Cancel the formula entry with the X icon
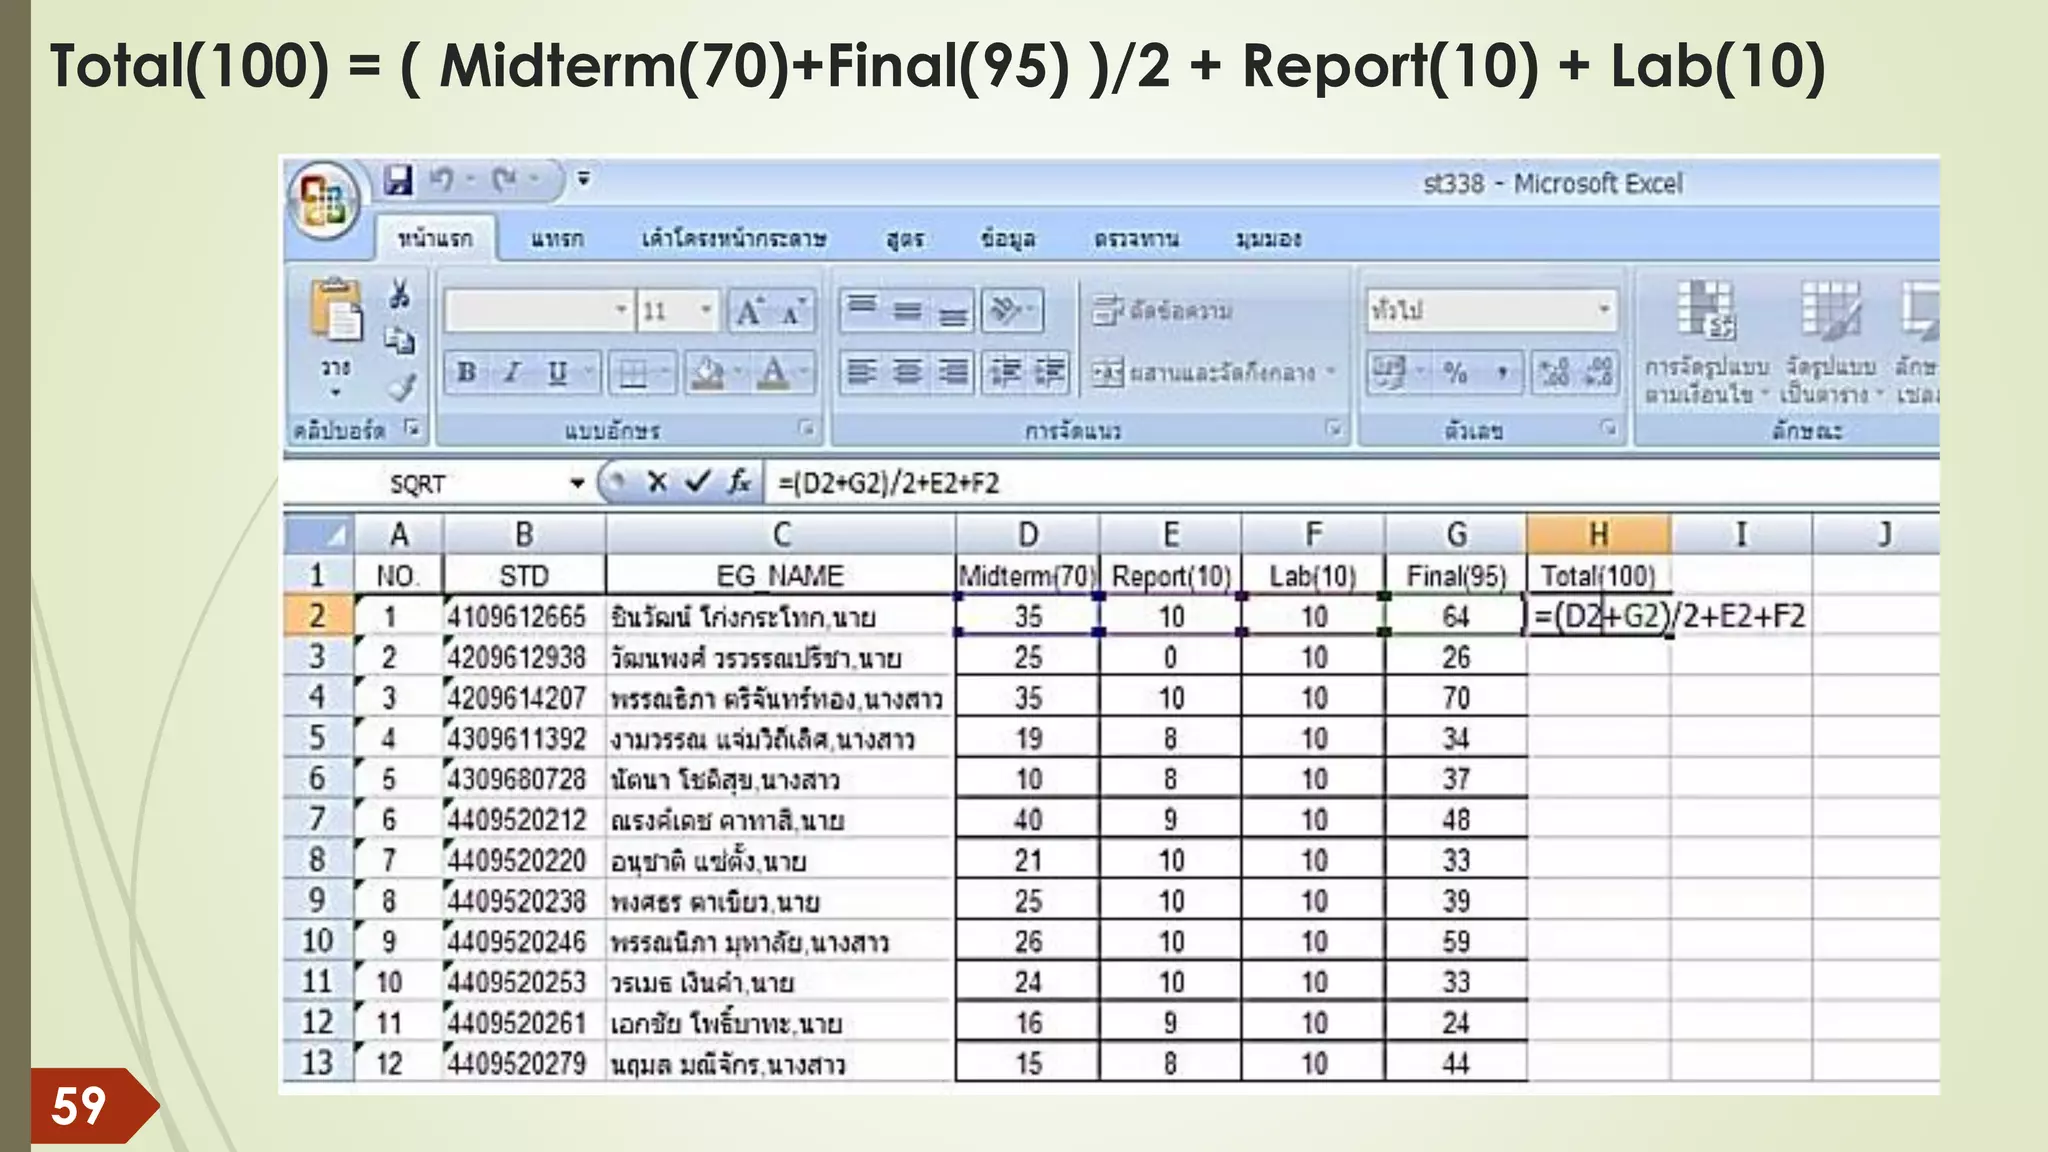The width and height of the screenshot is (2048, 1152). [x=657, y=483]
